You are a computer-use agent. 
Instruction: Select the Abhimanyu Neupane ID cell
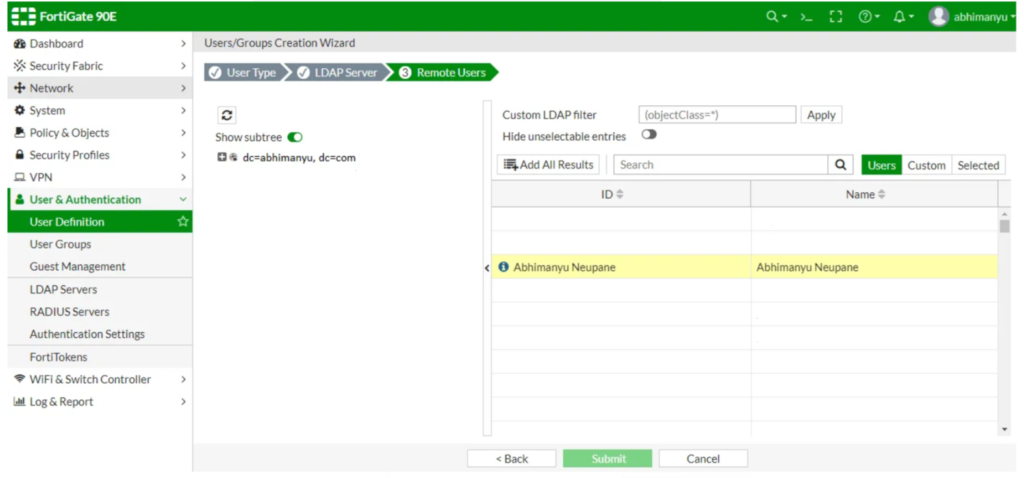click(621, 267)
